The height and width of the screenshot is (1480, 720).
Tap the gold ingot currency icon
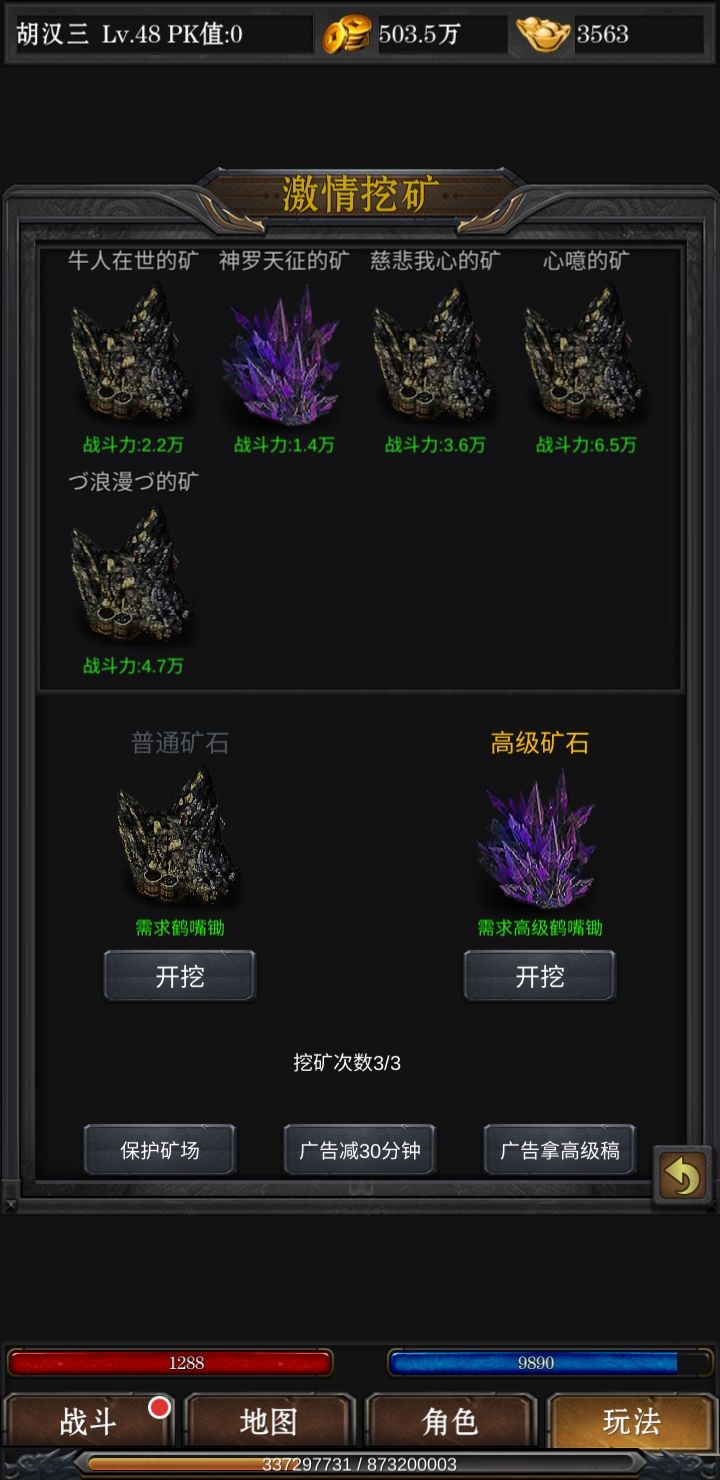(544, 34)
